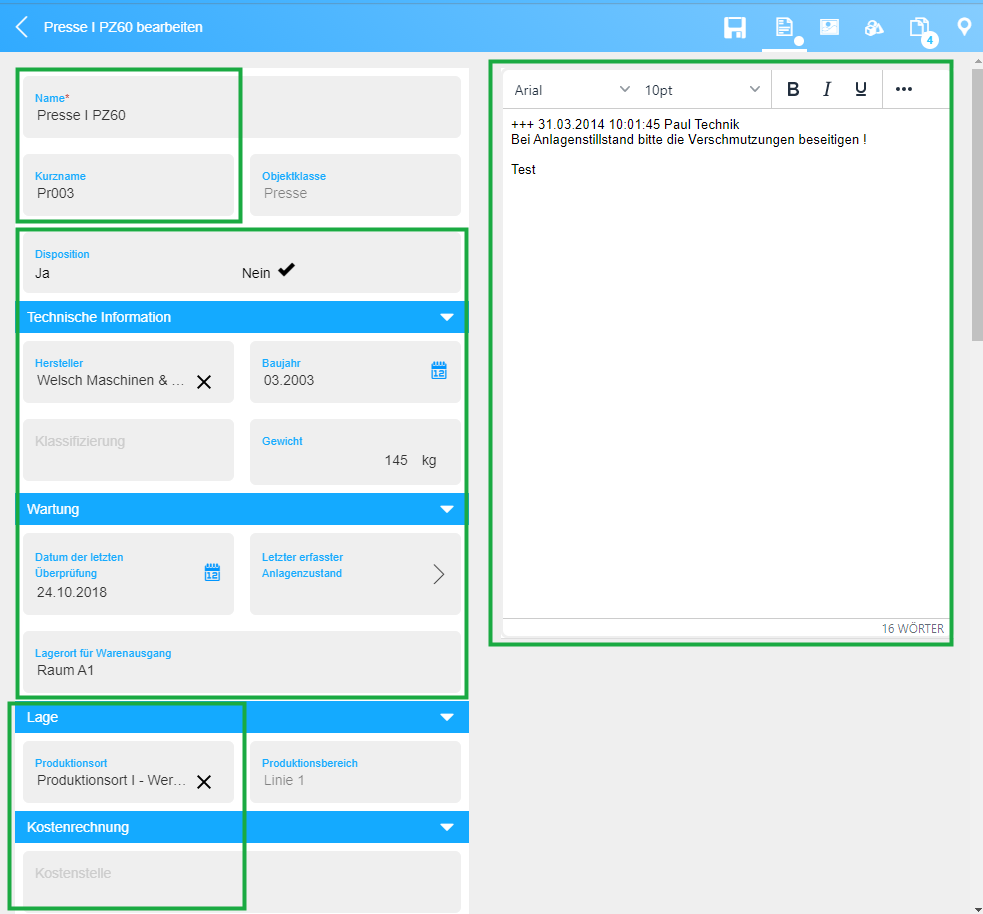Toggle italic formatting in editor
This screenshot has height=914, width=983.
[827, 89]
